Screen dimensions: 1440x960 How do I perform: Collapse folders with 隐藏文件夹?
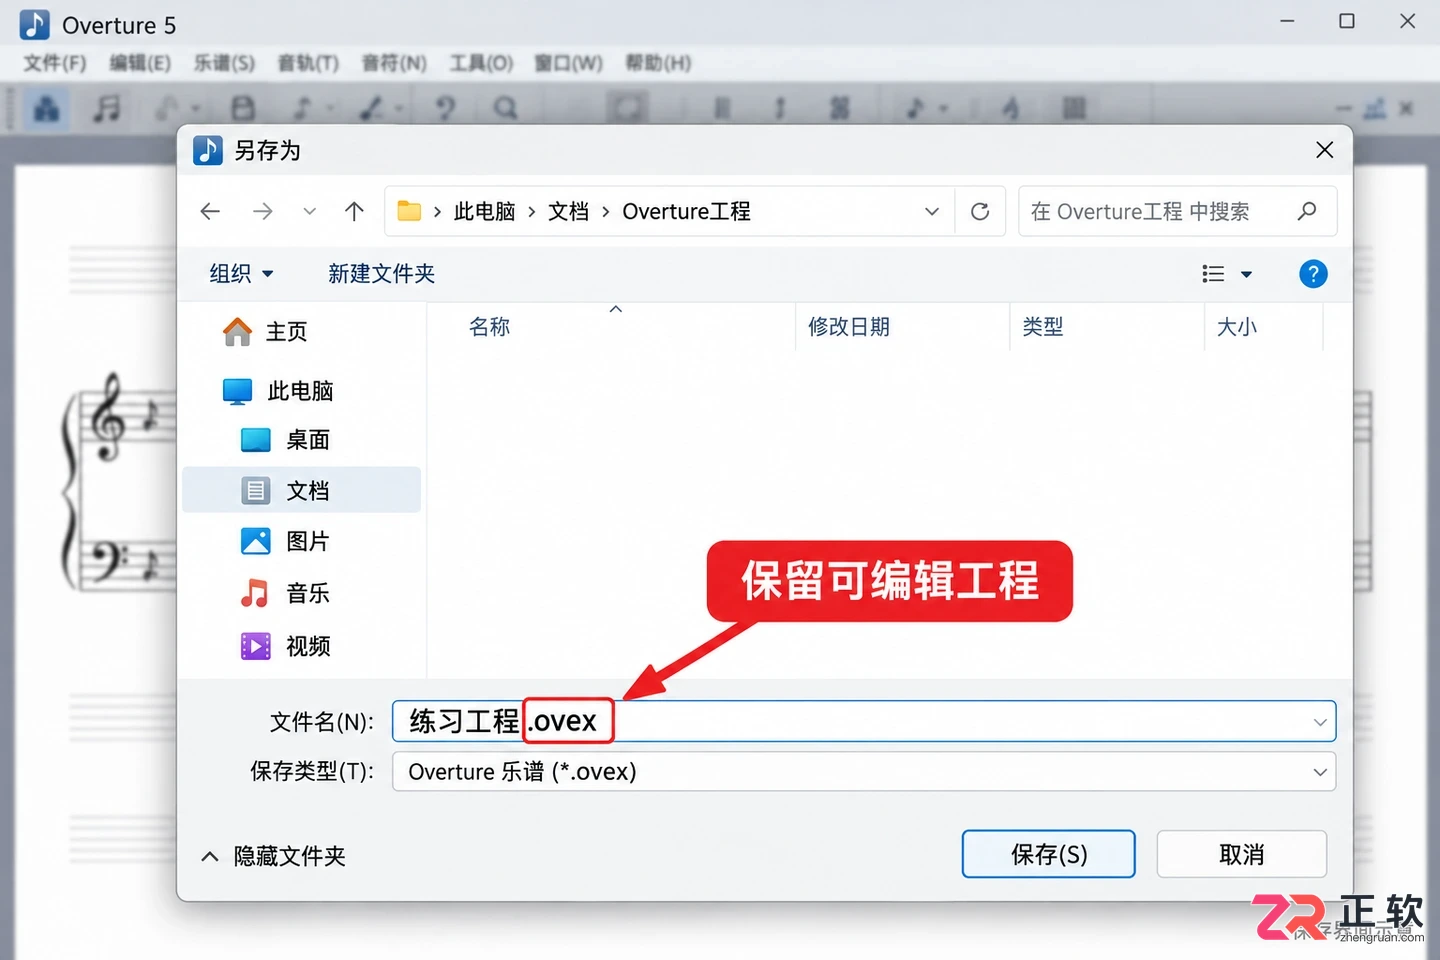[273, 856]
